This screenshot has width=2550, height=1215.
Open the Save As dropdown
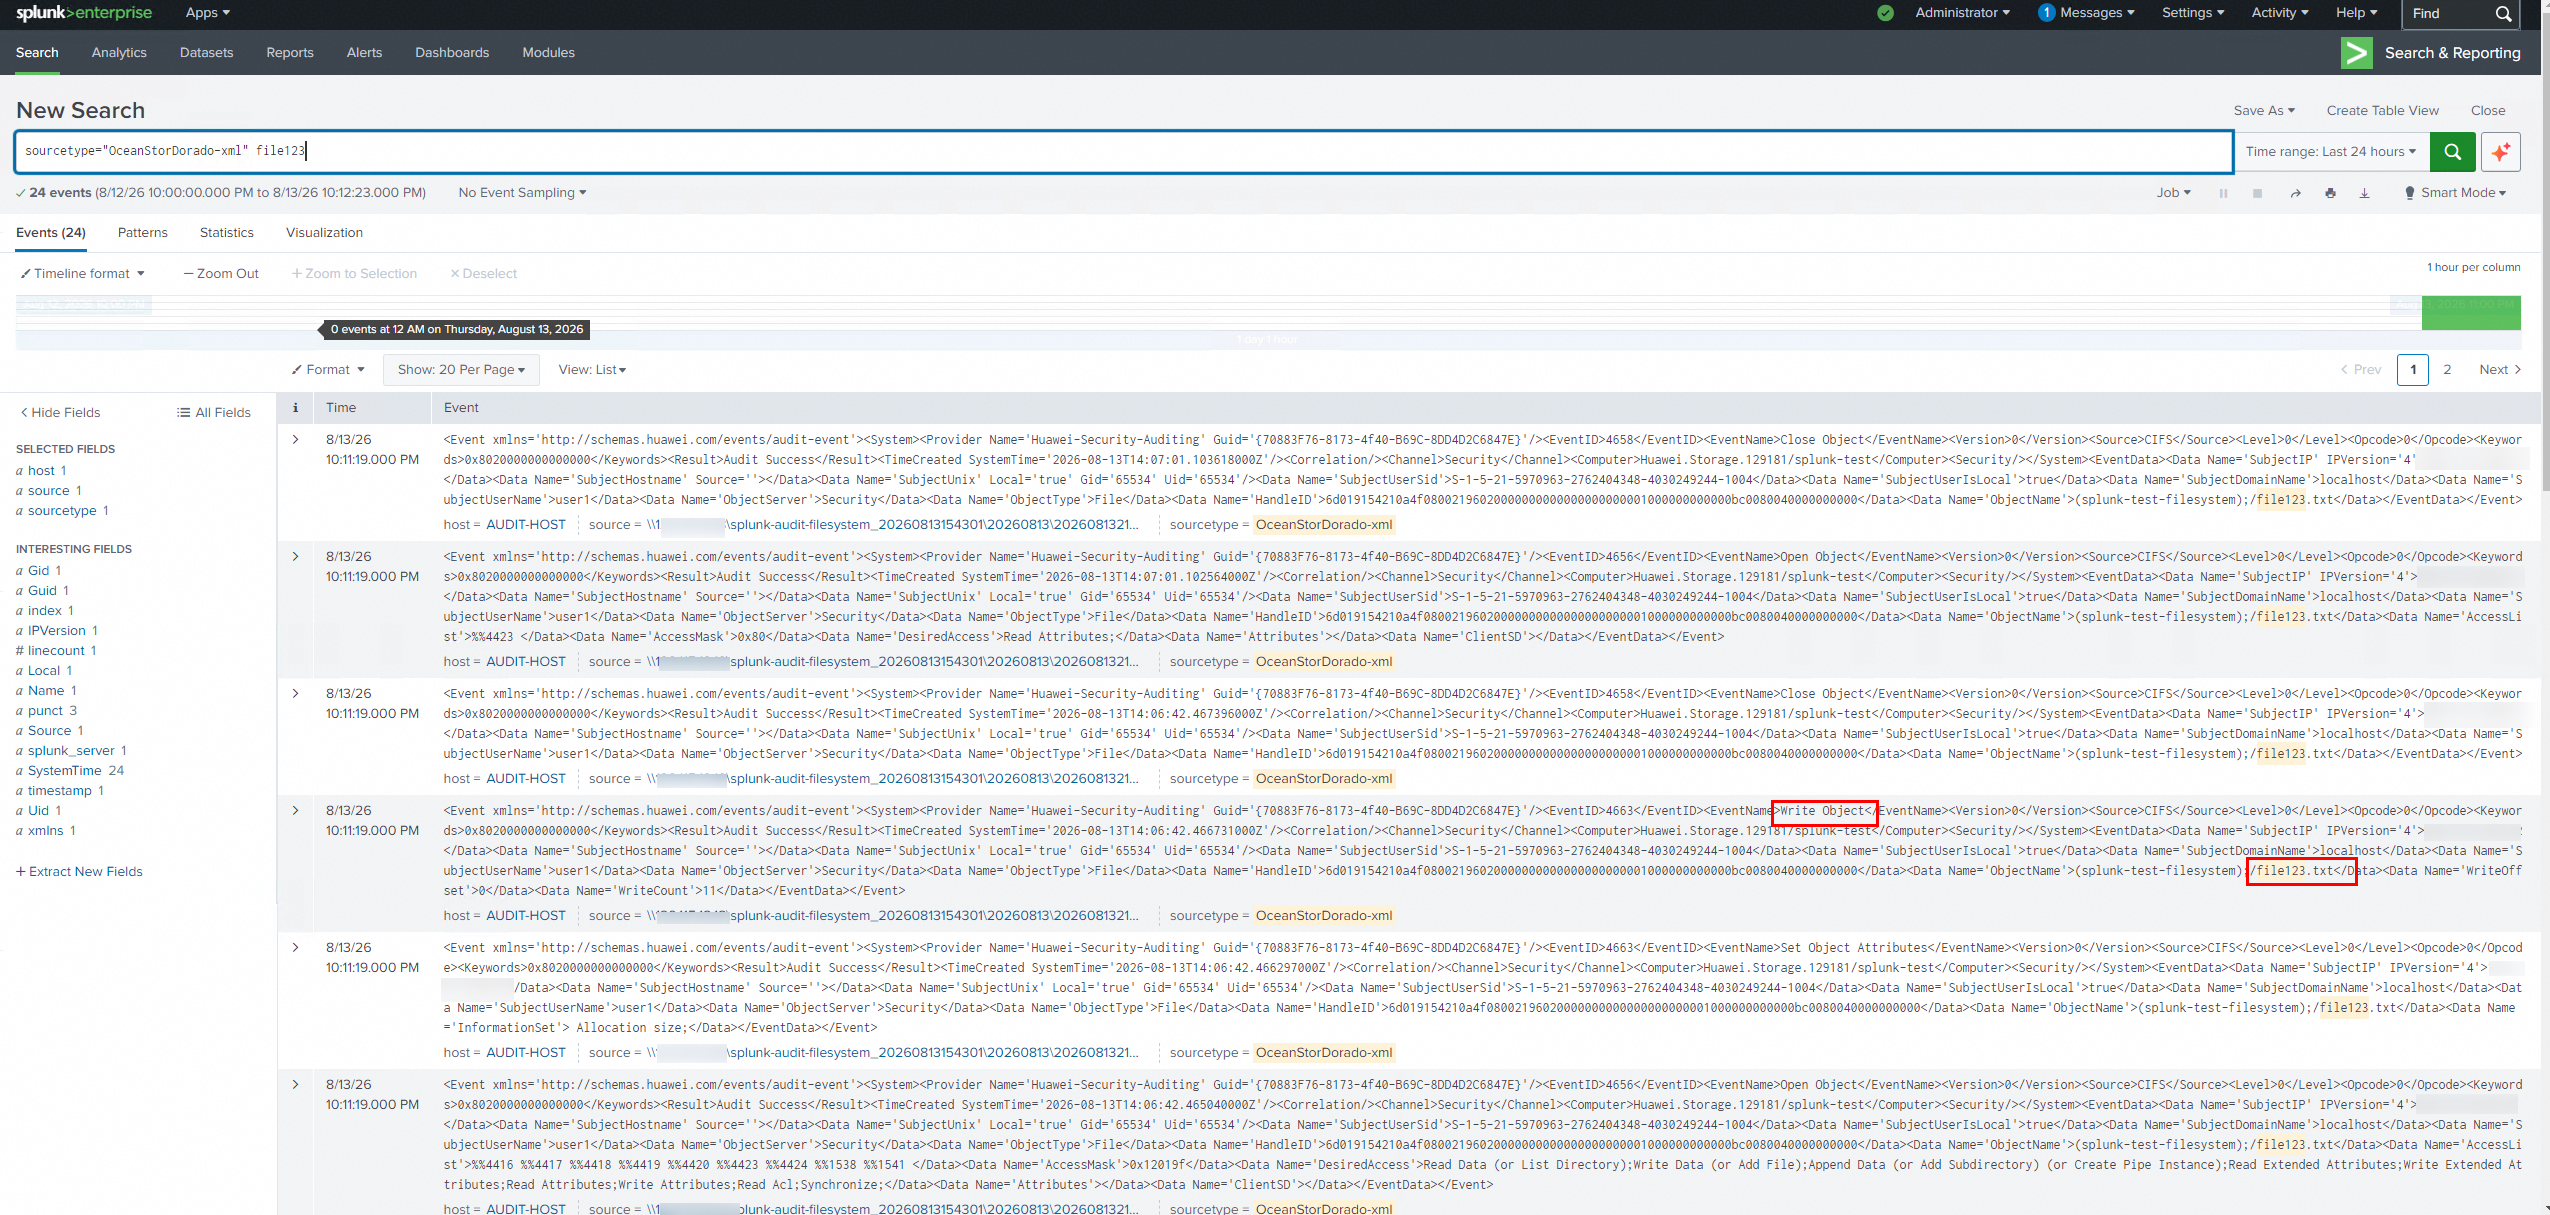pyautogui.click(x=2264, y=111)
